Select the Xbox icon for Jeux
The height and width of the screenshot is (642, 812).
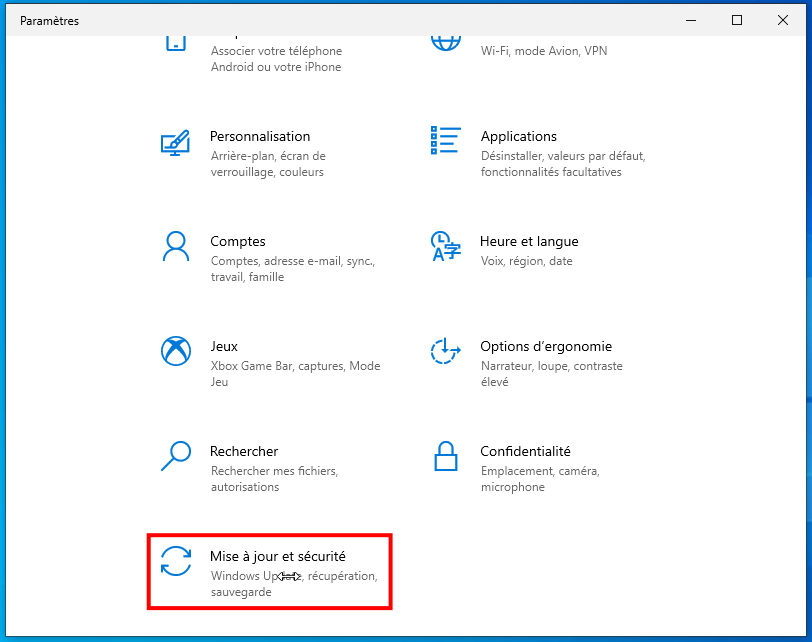(x=176, y=352)
